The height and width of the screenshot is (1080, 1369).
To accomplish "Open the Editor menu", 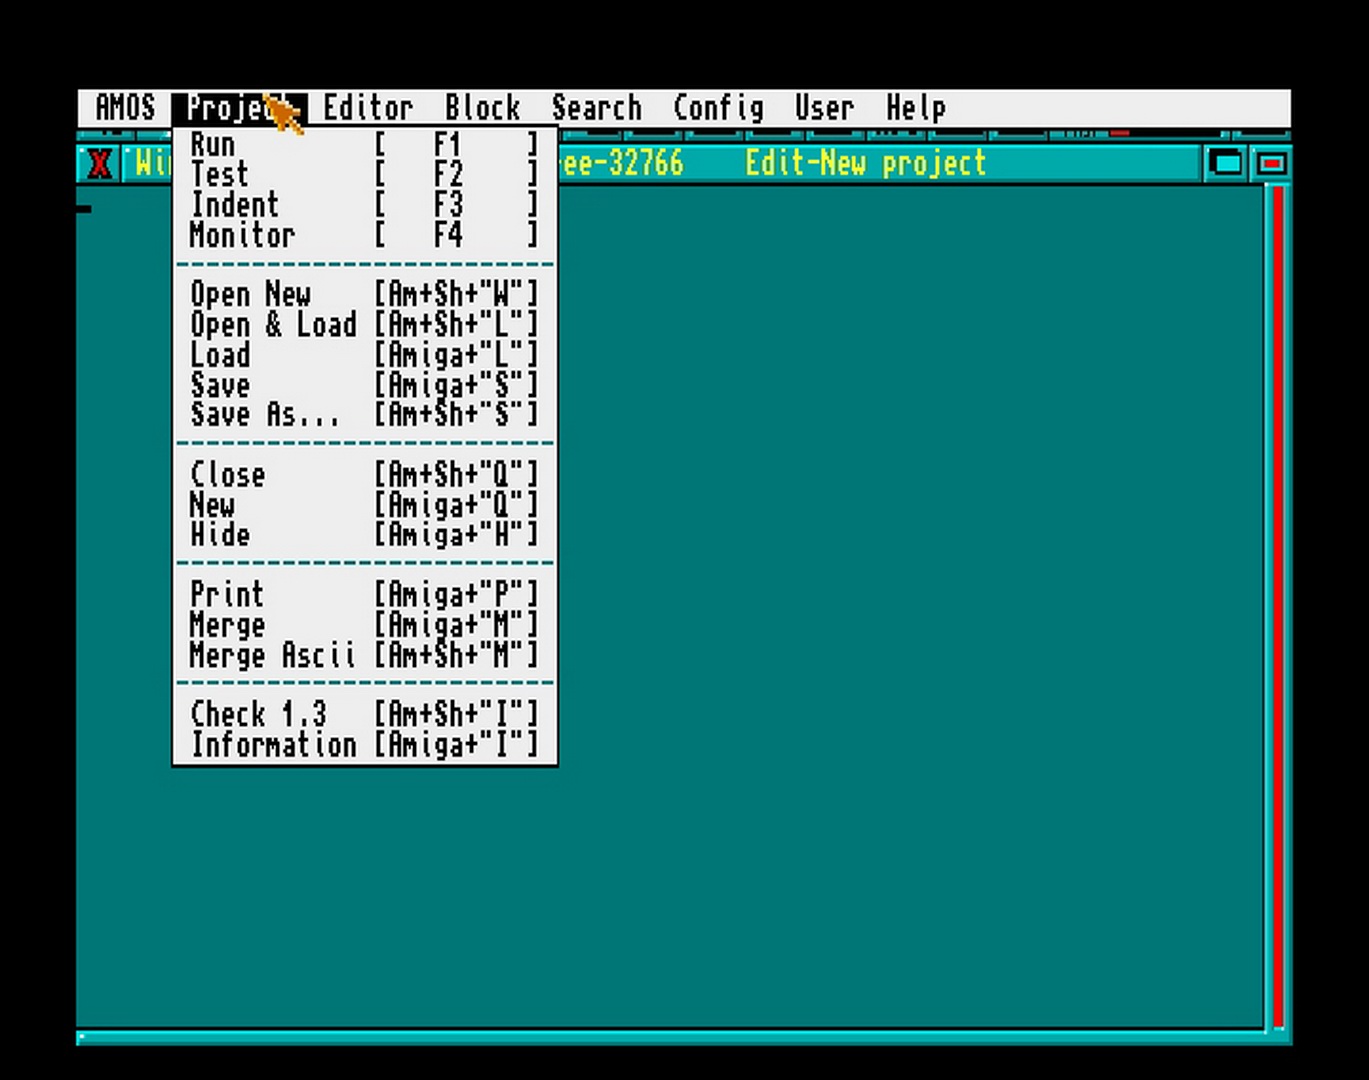I will [x=367, y=108].
